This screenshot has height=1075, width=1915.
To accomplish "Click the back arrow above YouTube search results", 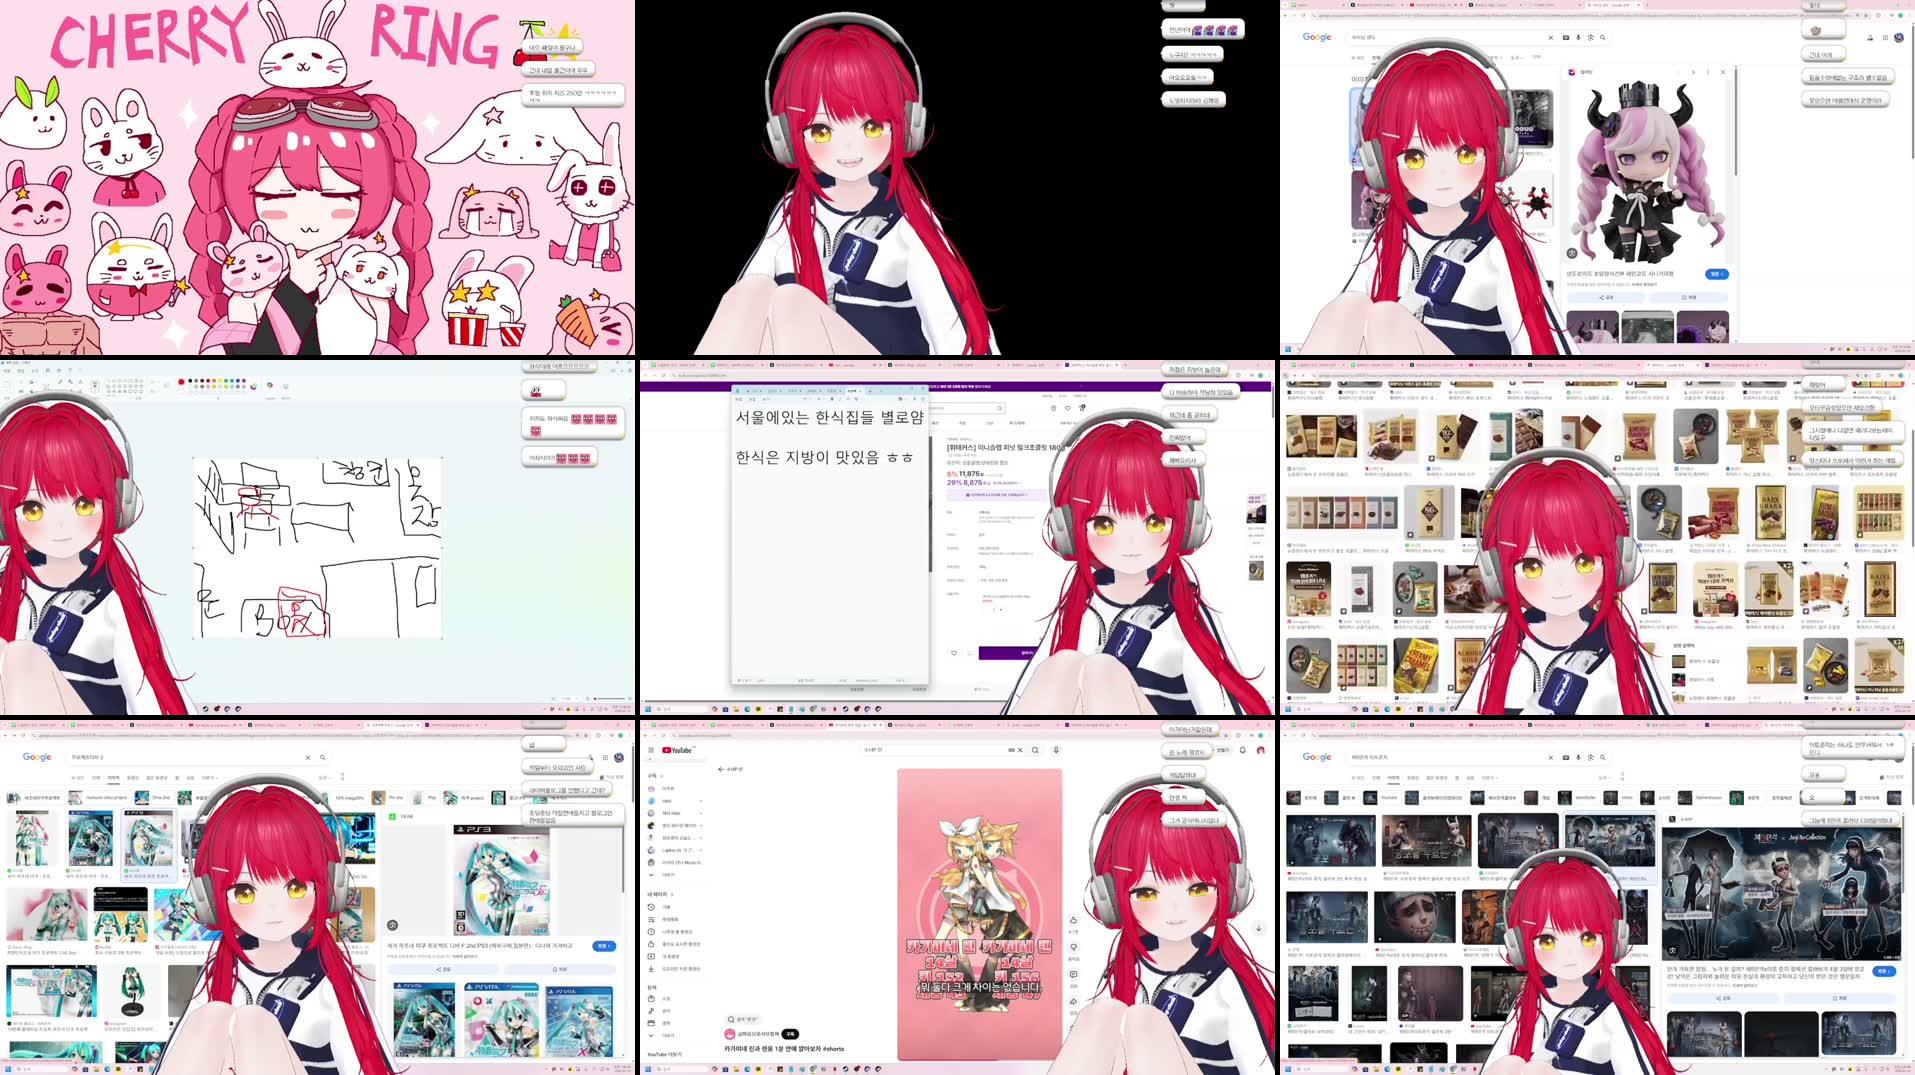I will [x=721, y=769].
